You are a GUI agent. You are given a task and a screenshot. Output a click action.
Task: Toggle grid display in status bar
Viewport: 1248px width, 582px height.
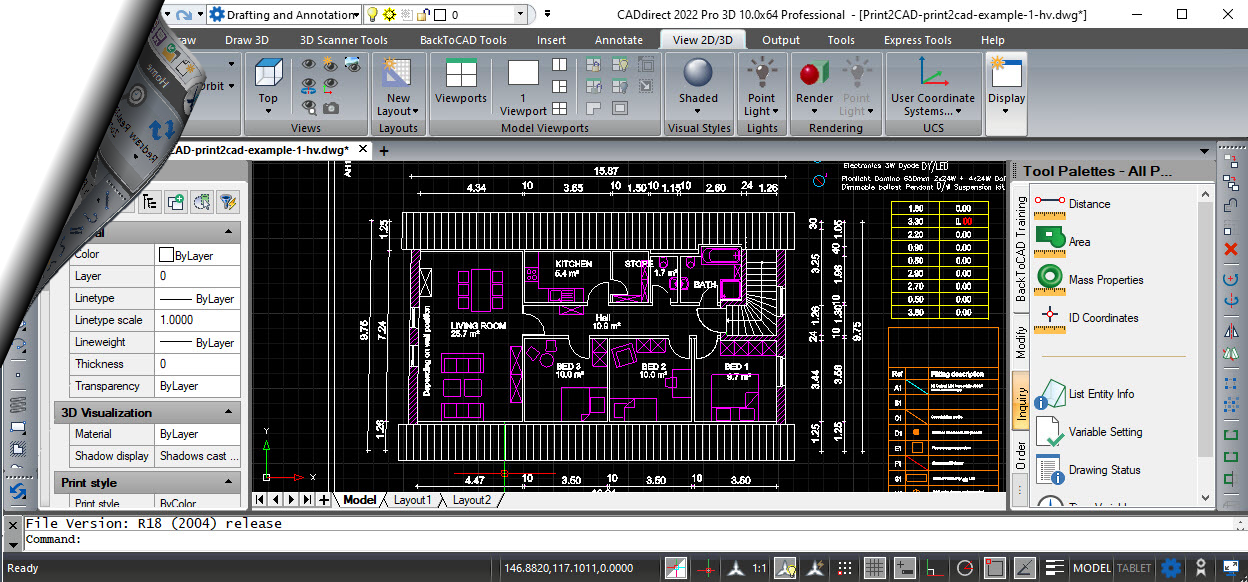pos(875,568)
